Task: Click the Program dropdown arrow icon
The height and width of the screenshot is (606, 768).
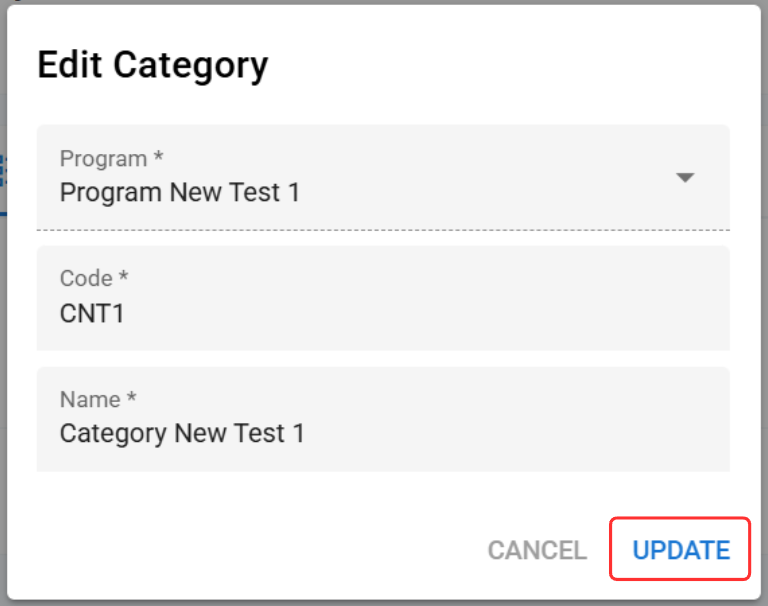Action: click(x=685, y=178)
